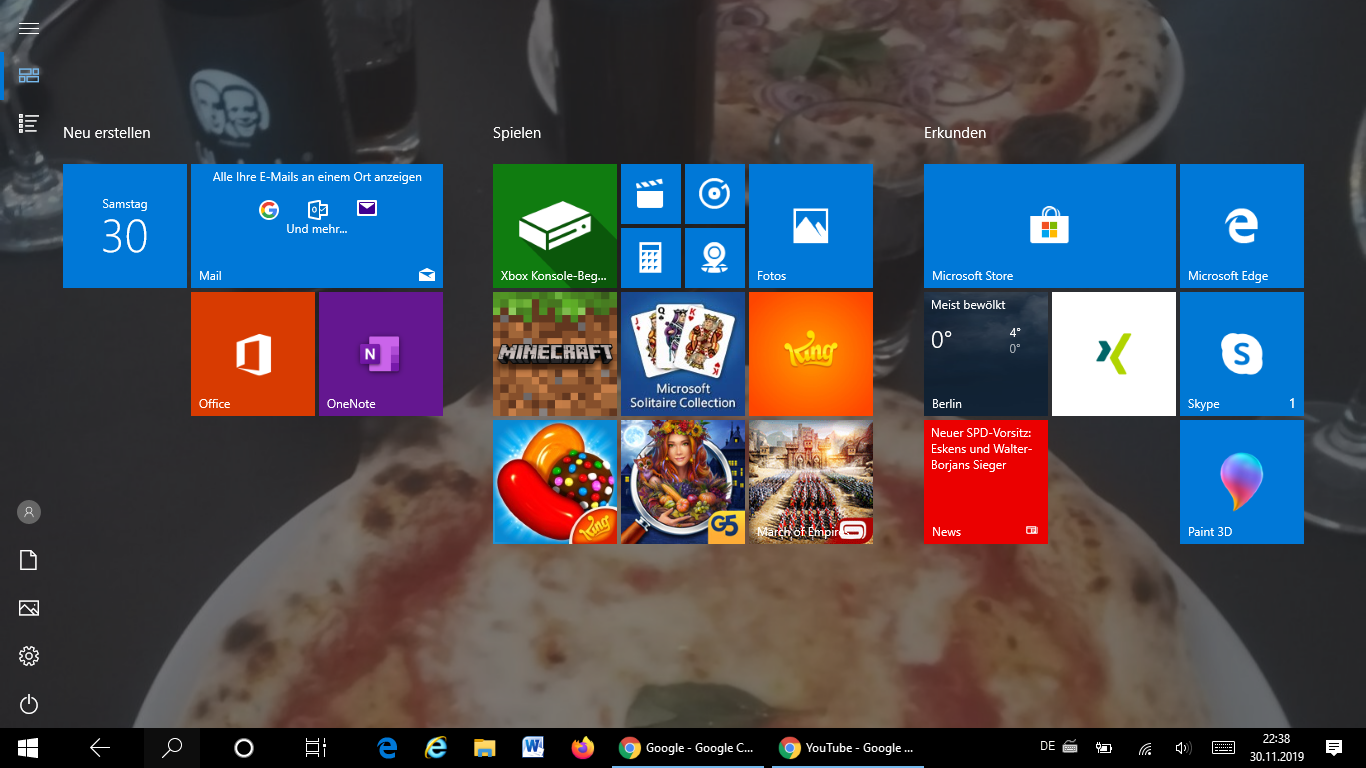Image resolution: width=1366 pixels, height=768 pixels.
Task: Open the Maps small tile
Action: tap(714, 258)
